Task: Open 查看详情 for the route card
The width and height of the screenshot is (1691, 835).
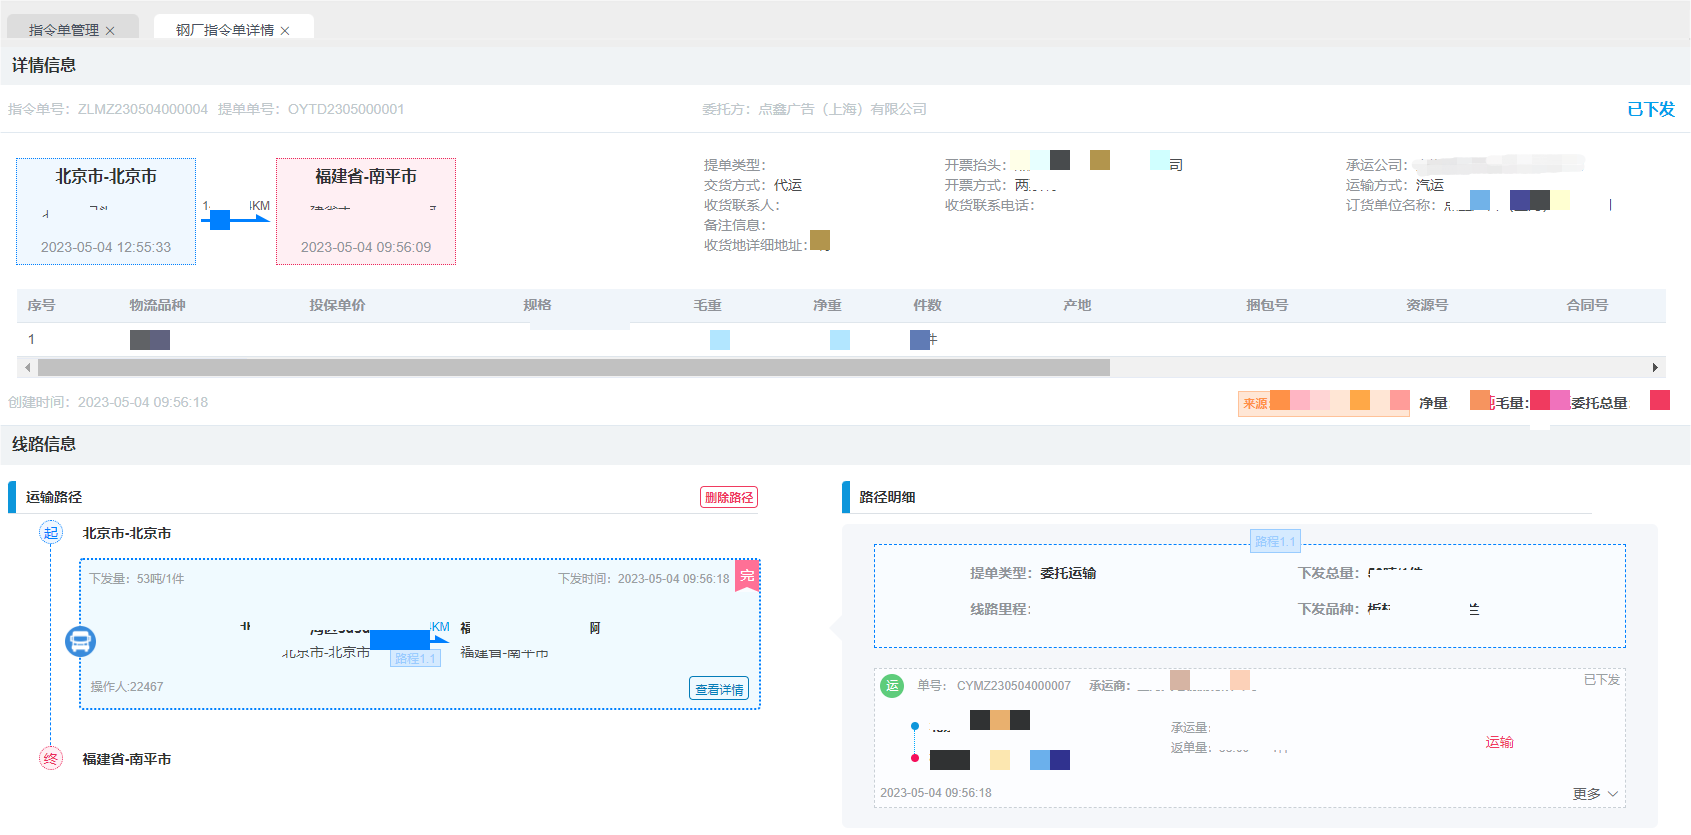Action: point(719,689)
